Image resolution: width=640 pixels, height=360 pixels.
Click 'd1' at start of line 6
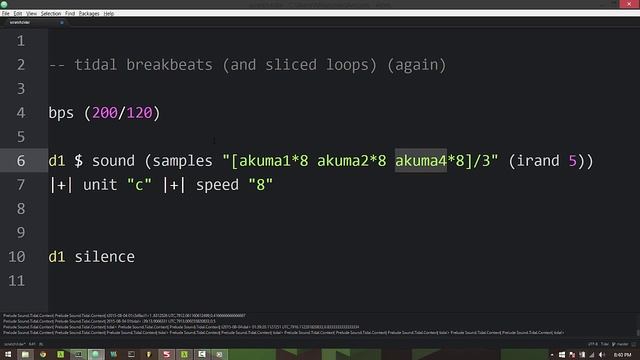pyautogui.click(x=57, y=161)
